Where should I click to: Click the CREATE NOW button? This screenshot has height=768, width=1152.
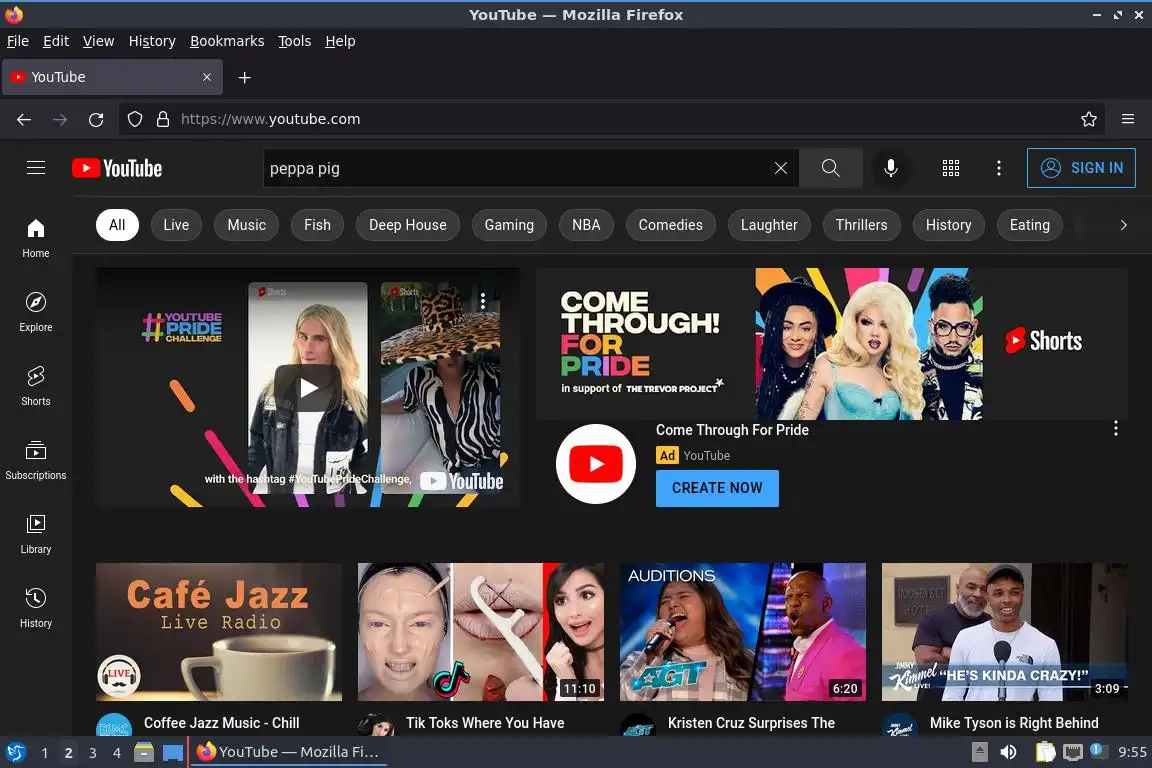717,488
